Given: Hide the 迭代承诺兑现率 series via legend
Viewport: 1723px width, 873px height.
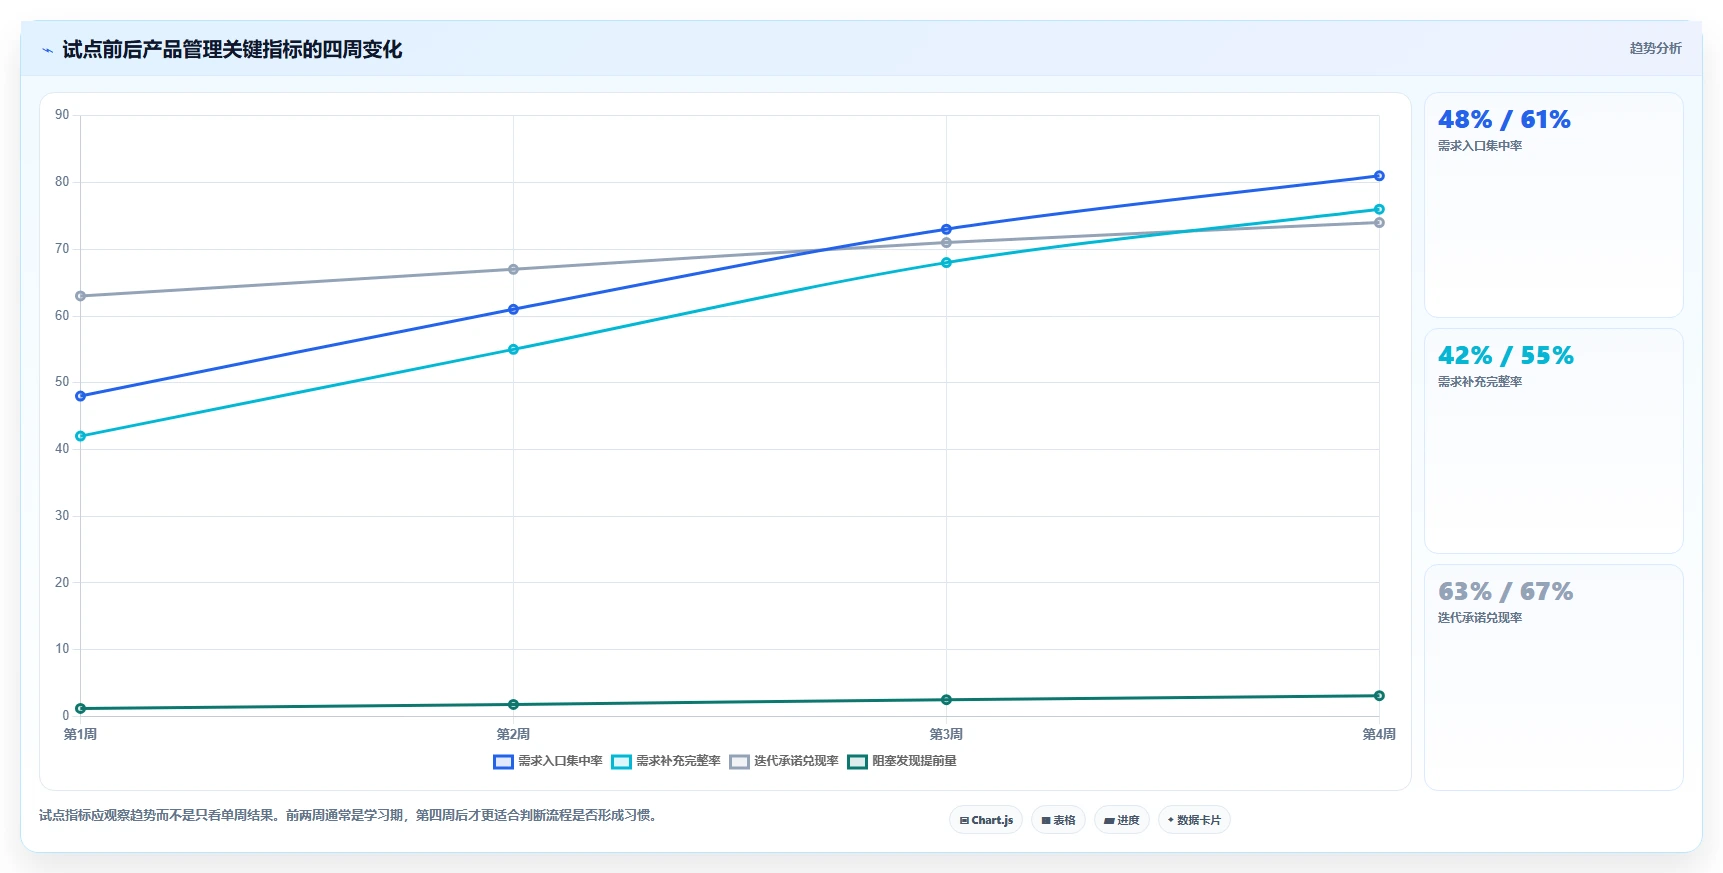Looking at the screenshot, I should (x=784, y=761).
